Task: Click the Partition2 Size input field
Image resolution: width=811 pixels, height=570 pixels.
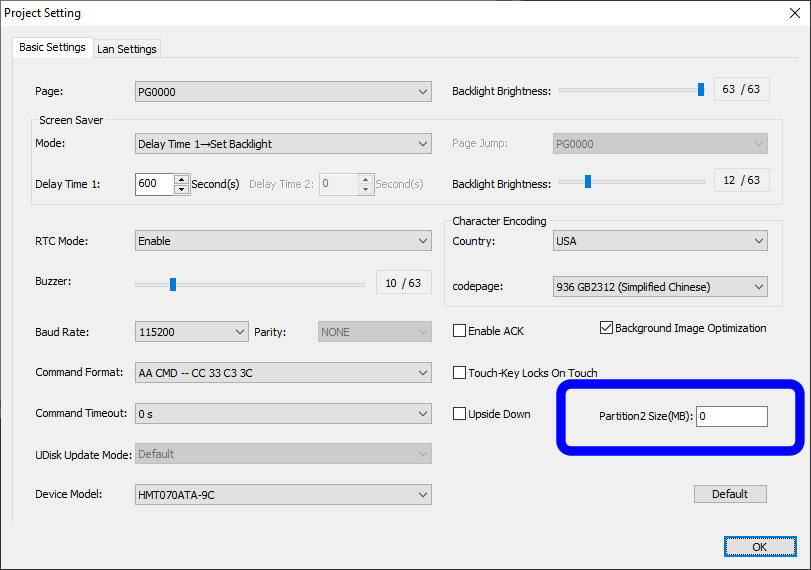Action: 731,416
